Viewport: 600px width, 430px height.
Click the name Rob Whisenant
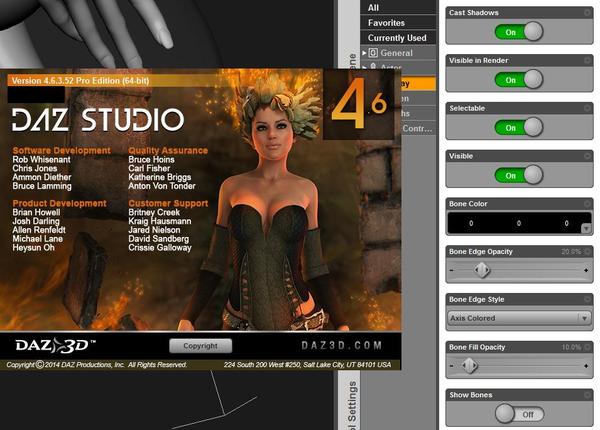(x=41, y=160)
